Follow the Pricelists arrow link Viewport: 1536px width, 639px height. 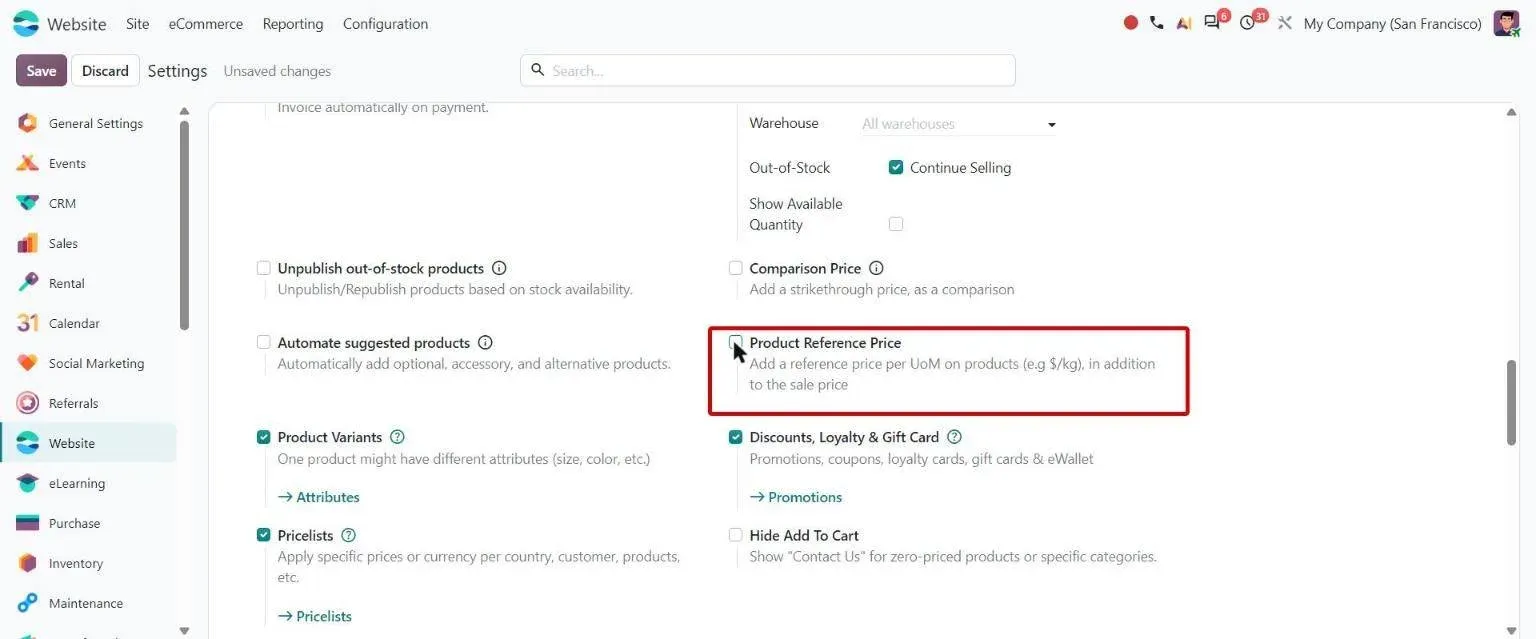[314, 616]
